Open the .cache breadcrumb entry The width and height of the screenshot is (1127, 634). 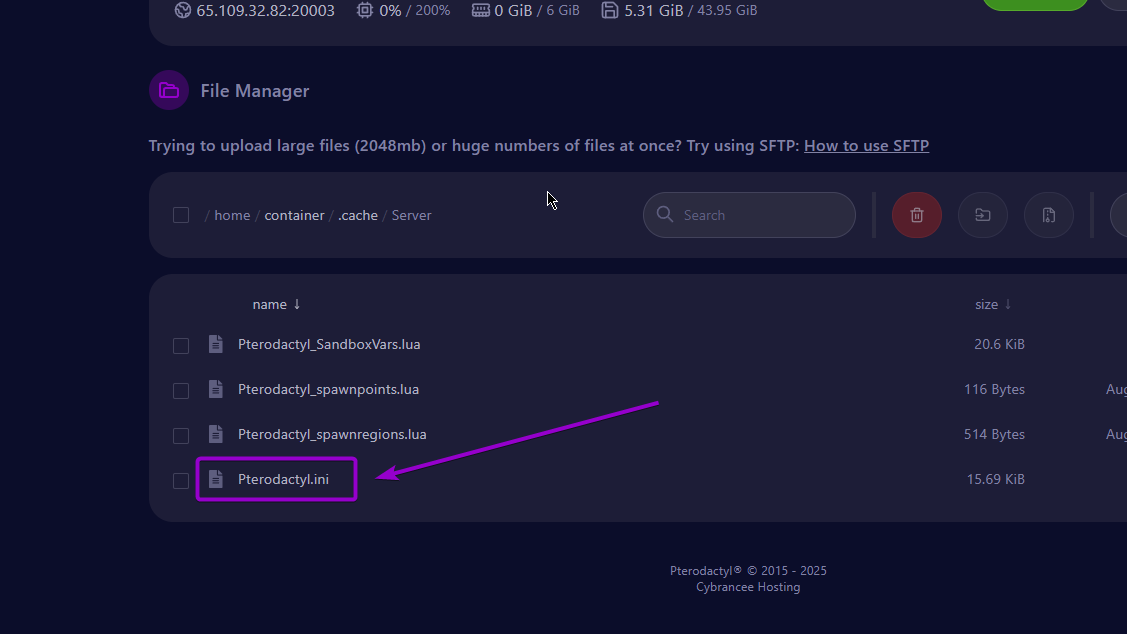pyautogui.click(x=358, y=214)
